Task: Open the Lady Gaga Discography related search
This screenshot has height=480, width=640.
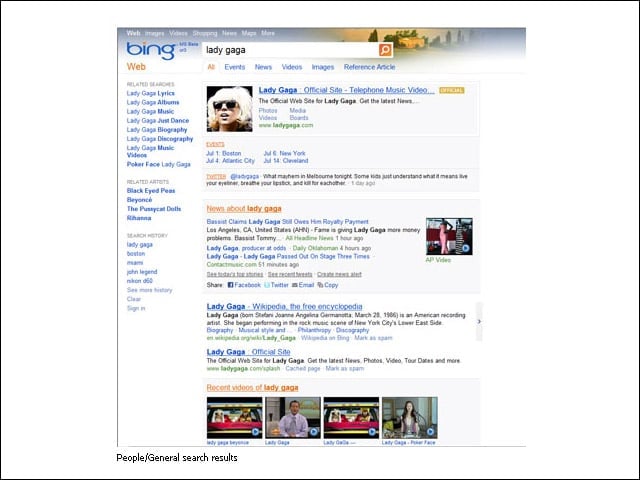Action: click(160, 139)
